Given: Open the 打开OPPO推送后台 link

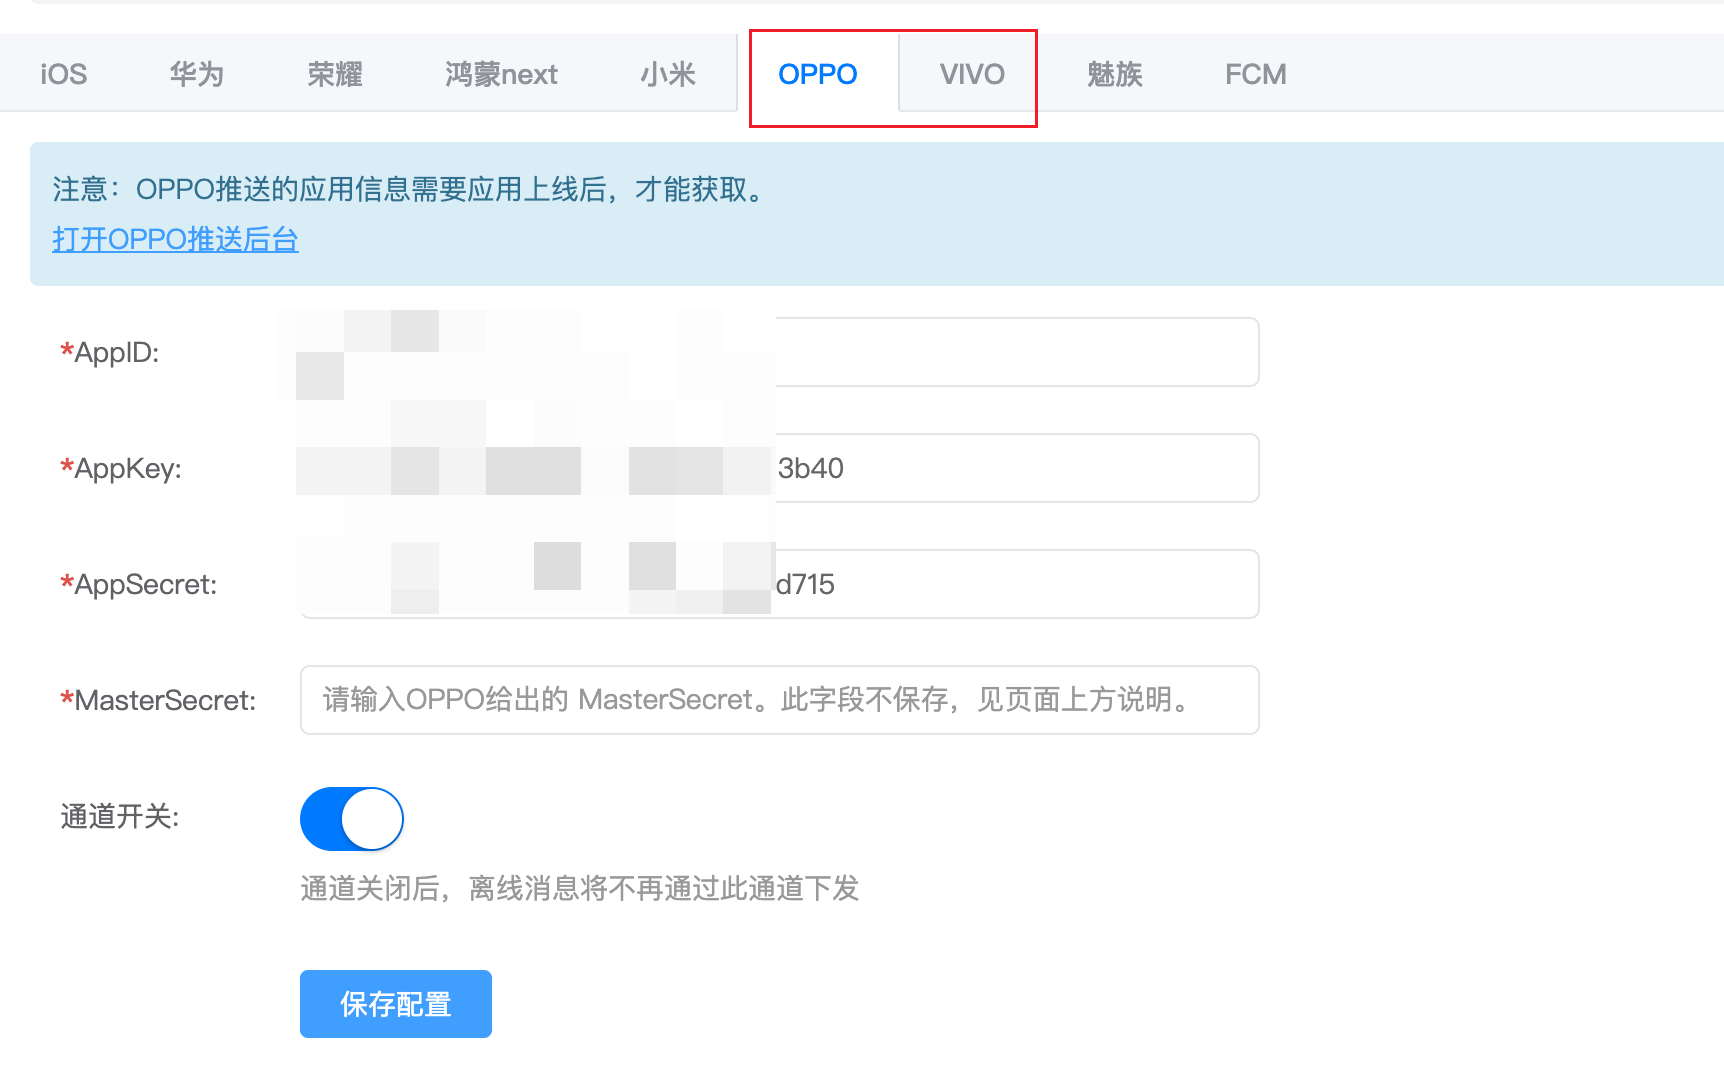Looking at the screenshot, I should pyautogui.click(x=175, y=239).
